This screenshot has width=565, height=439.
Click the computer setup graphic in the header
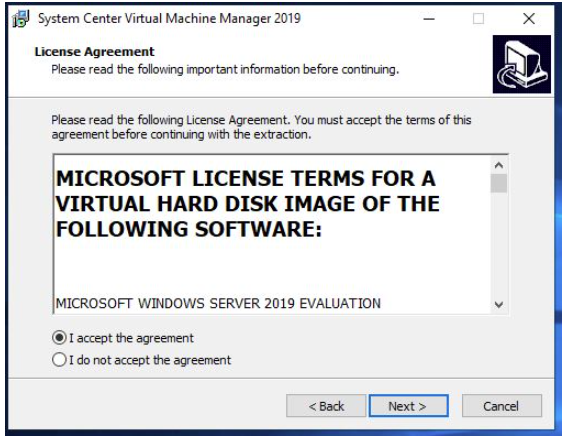[521, 64]
